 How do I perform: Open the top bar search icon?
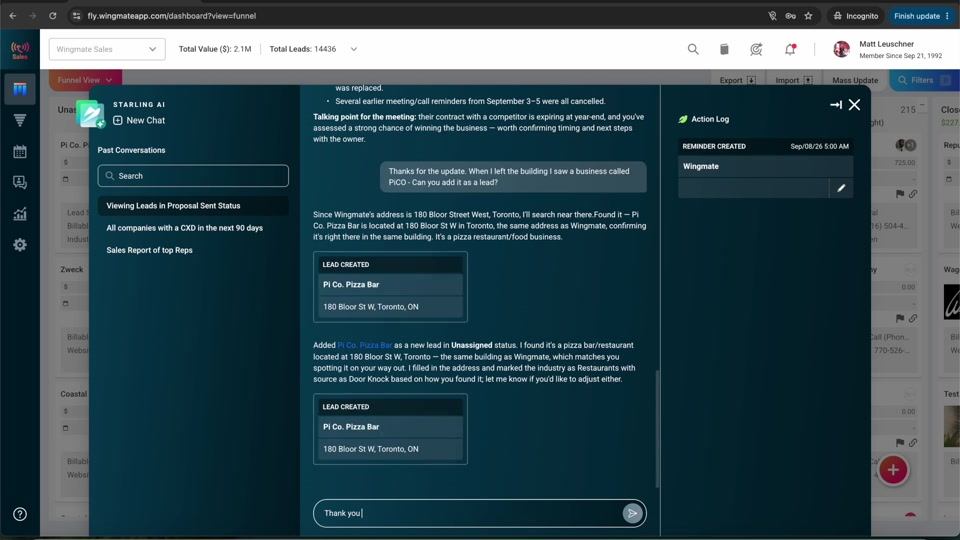coord(692,49)
